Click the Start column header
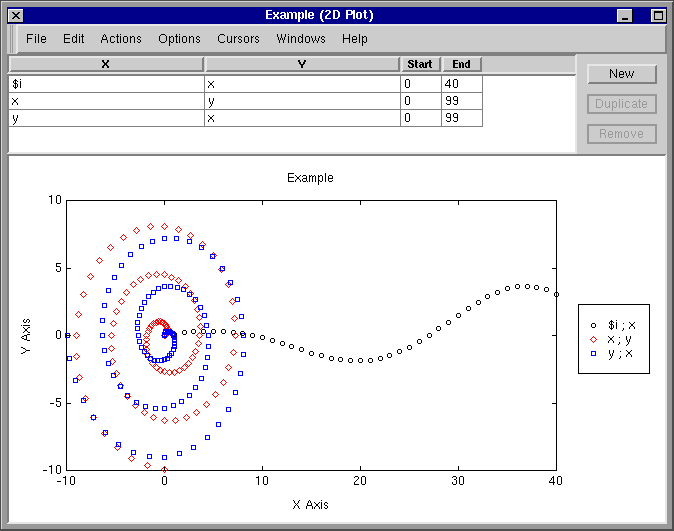Viewport: 674px width, 531px height. 420,64
